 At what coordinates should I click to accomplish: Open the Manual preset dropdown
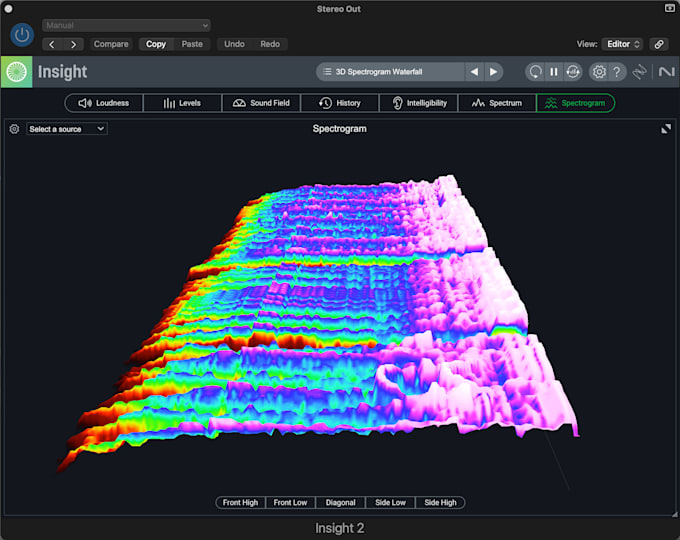coord(126,26)
